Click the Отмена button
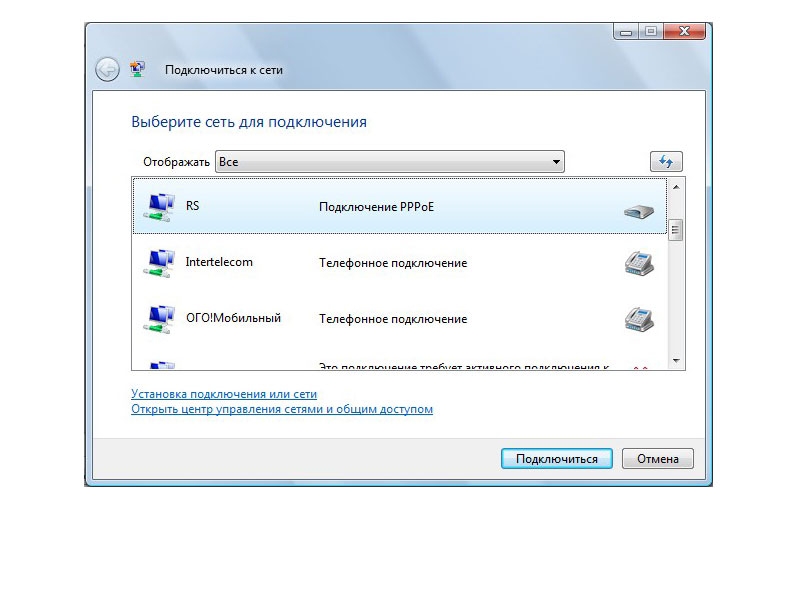 click(658, 459)
